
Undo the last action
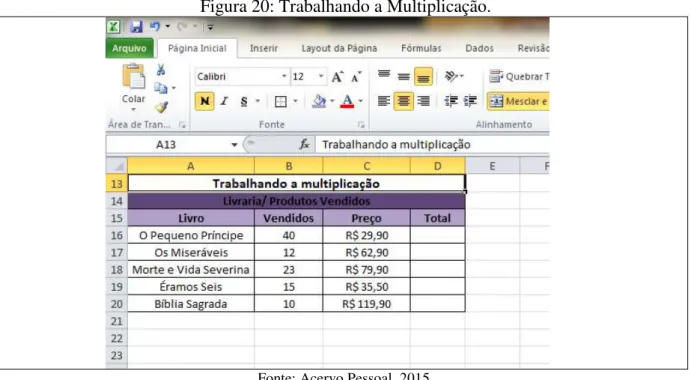(155, 26)
